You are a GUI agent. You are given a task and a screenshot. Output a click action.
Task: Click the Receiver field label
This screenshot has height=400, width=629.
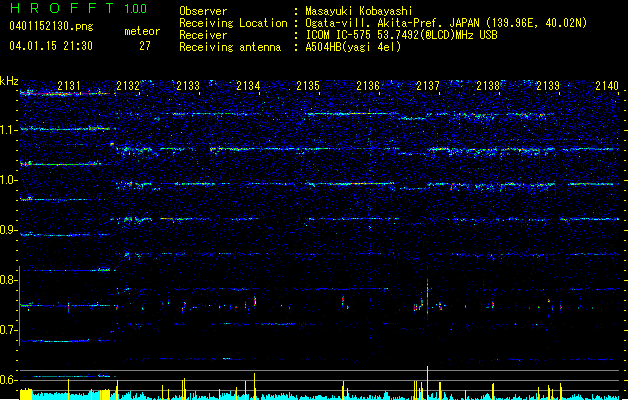tap(203, 35)
